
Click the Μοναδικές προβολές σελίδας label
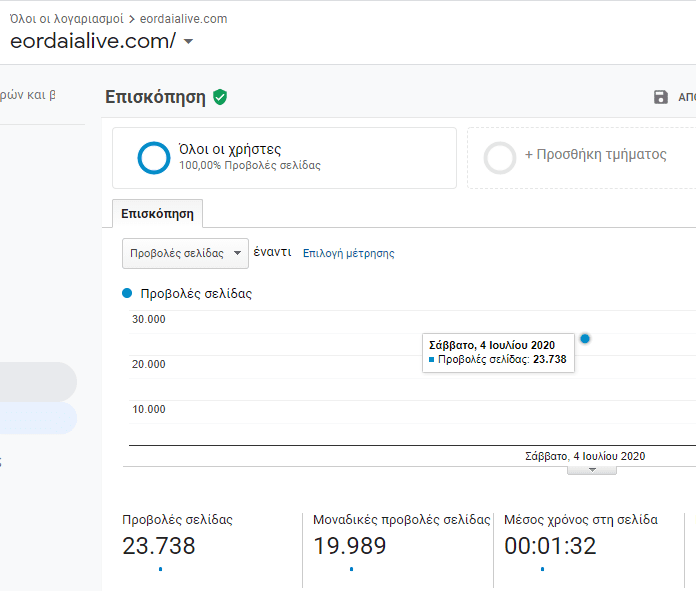(402, 520)
